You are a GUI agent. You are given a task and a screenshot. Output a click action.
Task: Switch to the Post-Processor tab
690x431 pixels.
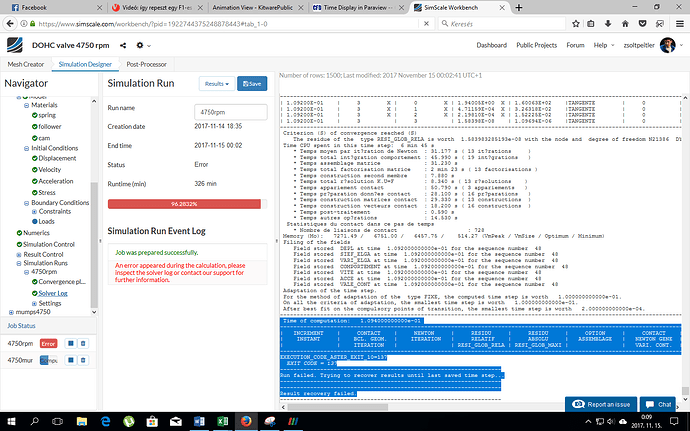[147, 64]
